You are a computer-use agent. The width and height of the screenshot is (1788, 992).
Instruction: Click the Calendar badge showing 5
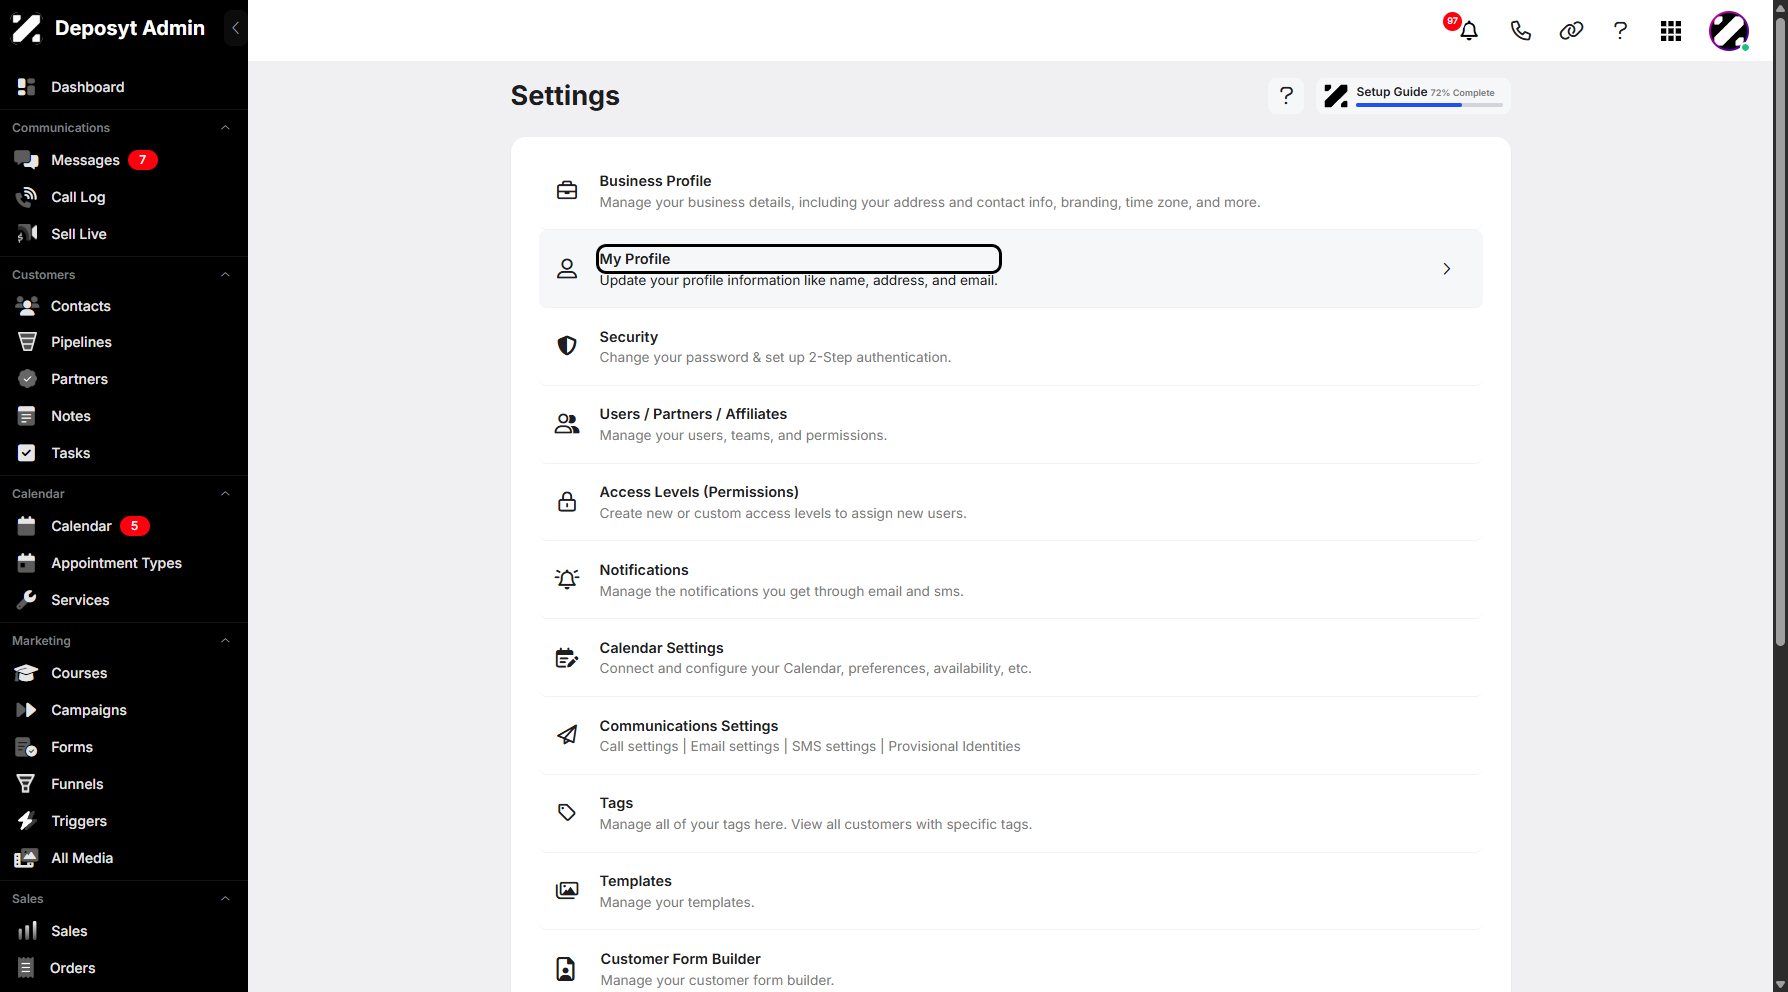[x=135, y=526]
